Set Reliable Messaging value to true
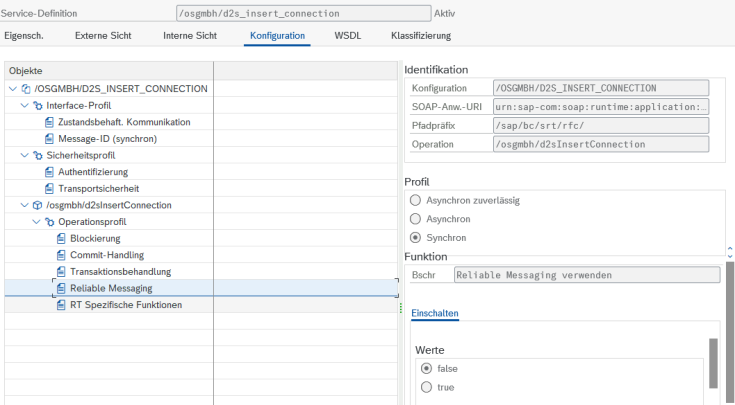 [x=427, y=387]
